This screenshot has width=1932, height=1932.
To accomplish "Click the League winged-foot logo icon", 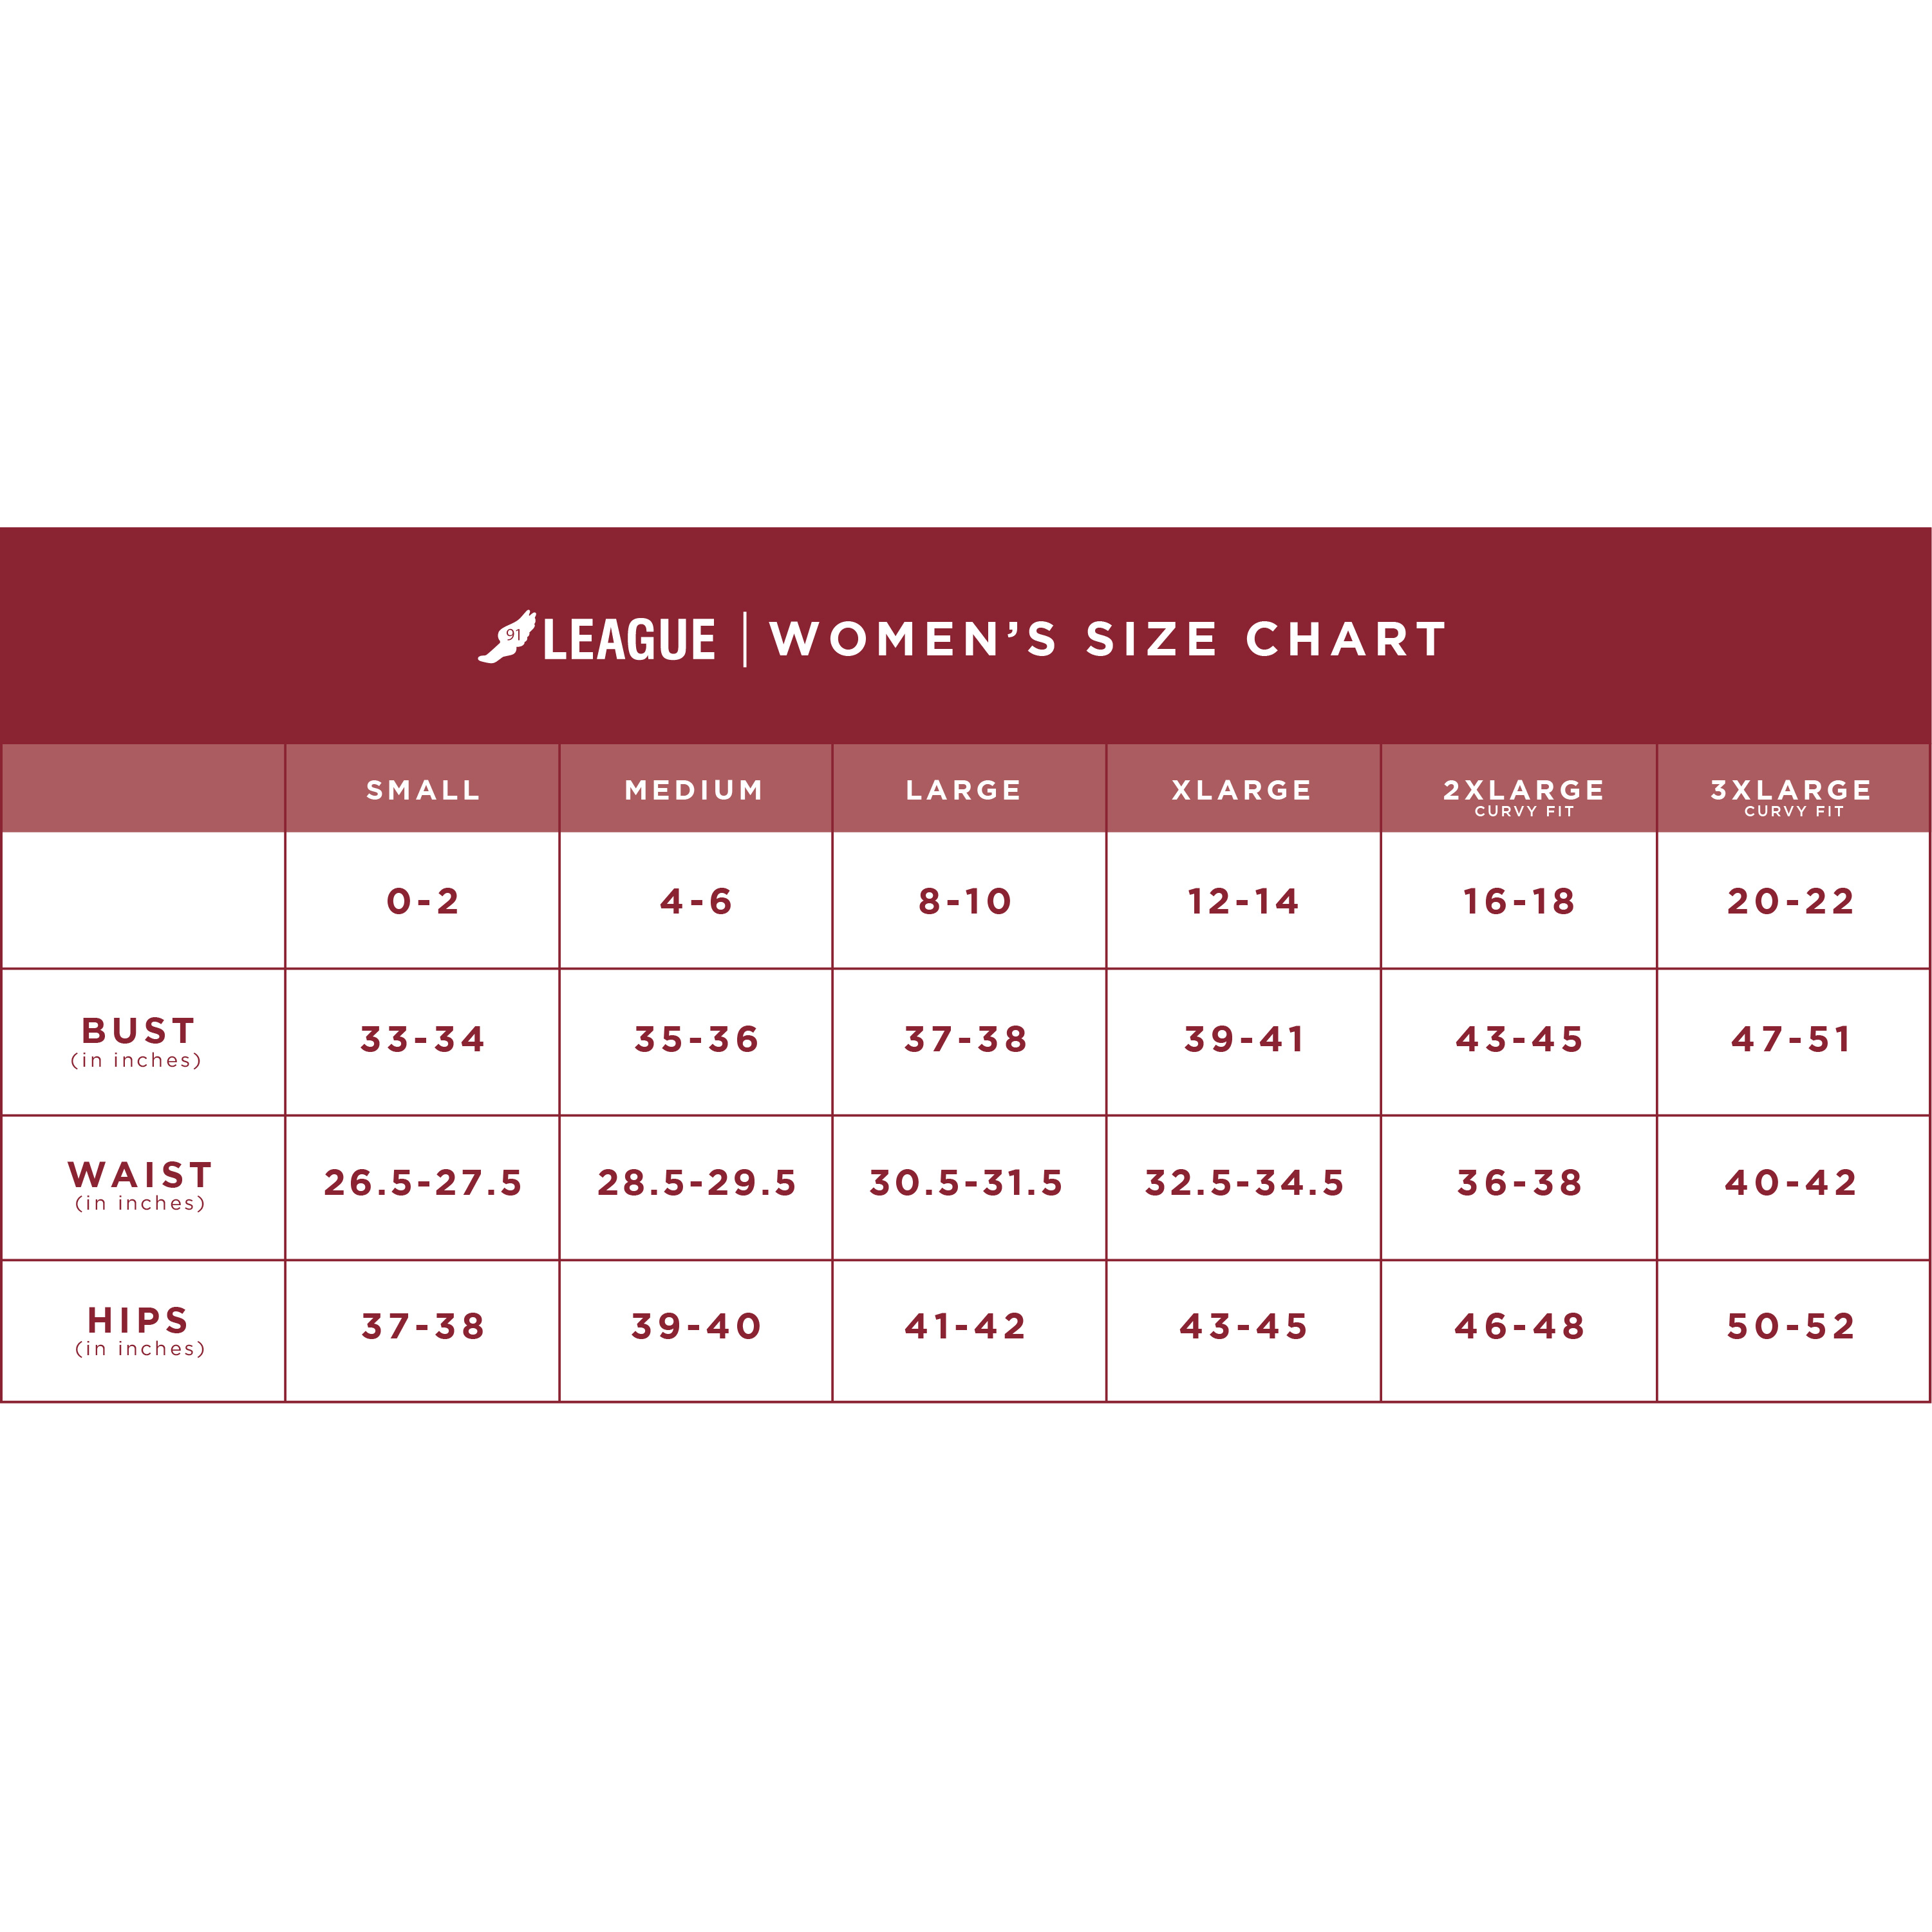I will click(x=507, y=637).
